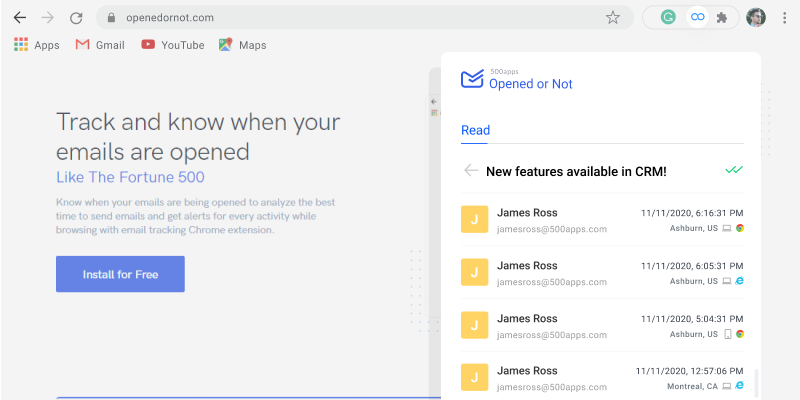Image resolution: width=800 pixels, height=400 pixels.
Task: Reload the openedornot.com page
Action: [76, 18]
